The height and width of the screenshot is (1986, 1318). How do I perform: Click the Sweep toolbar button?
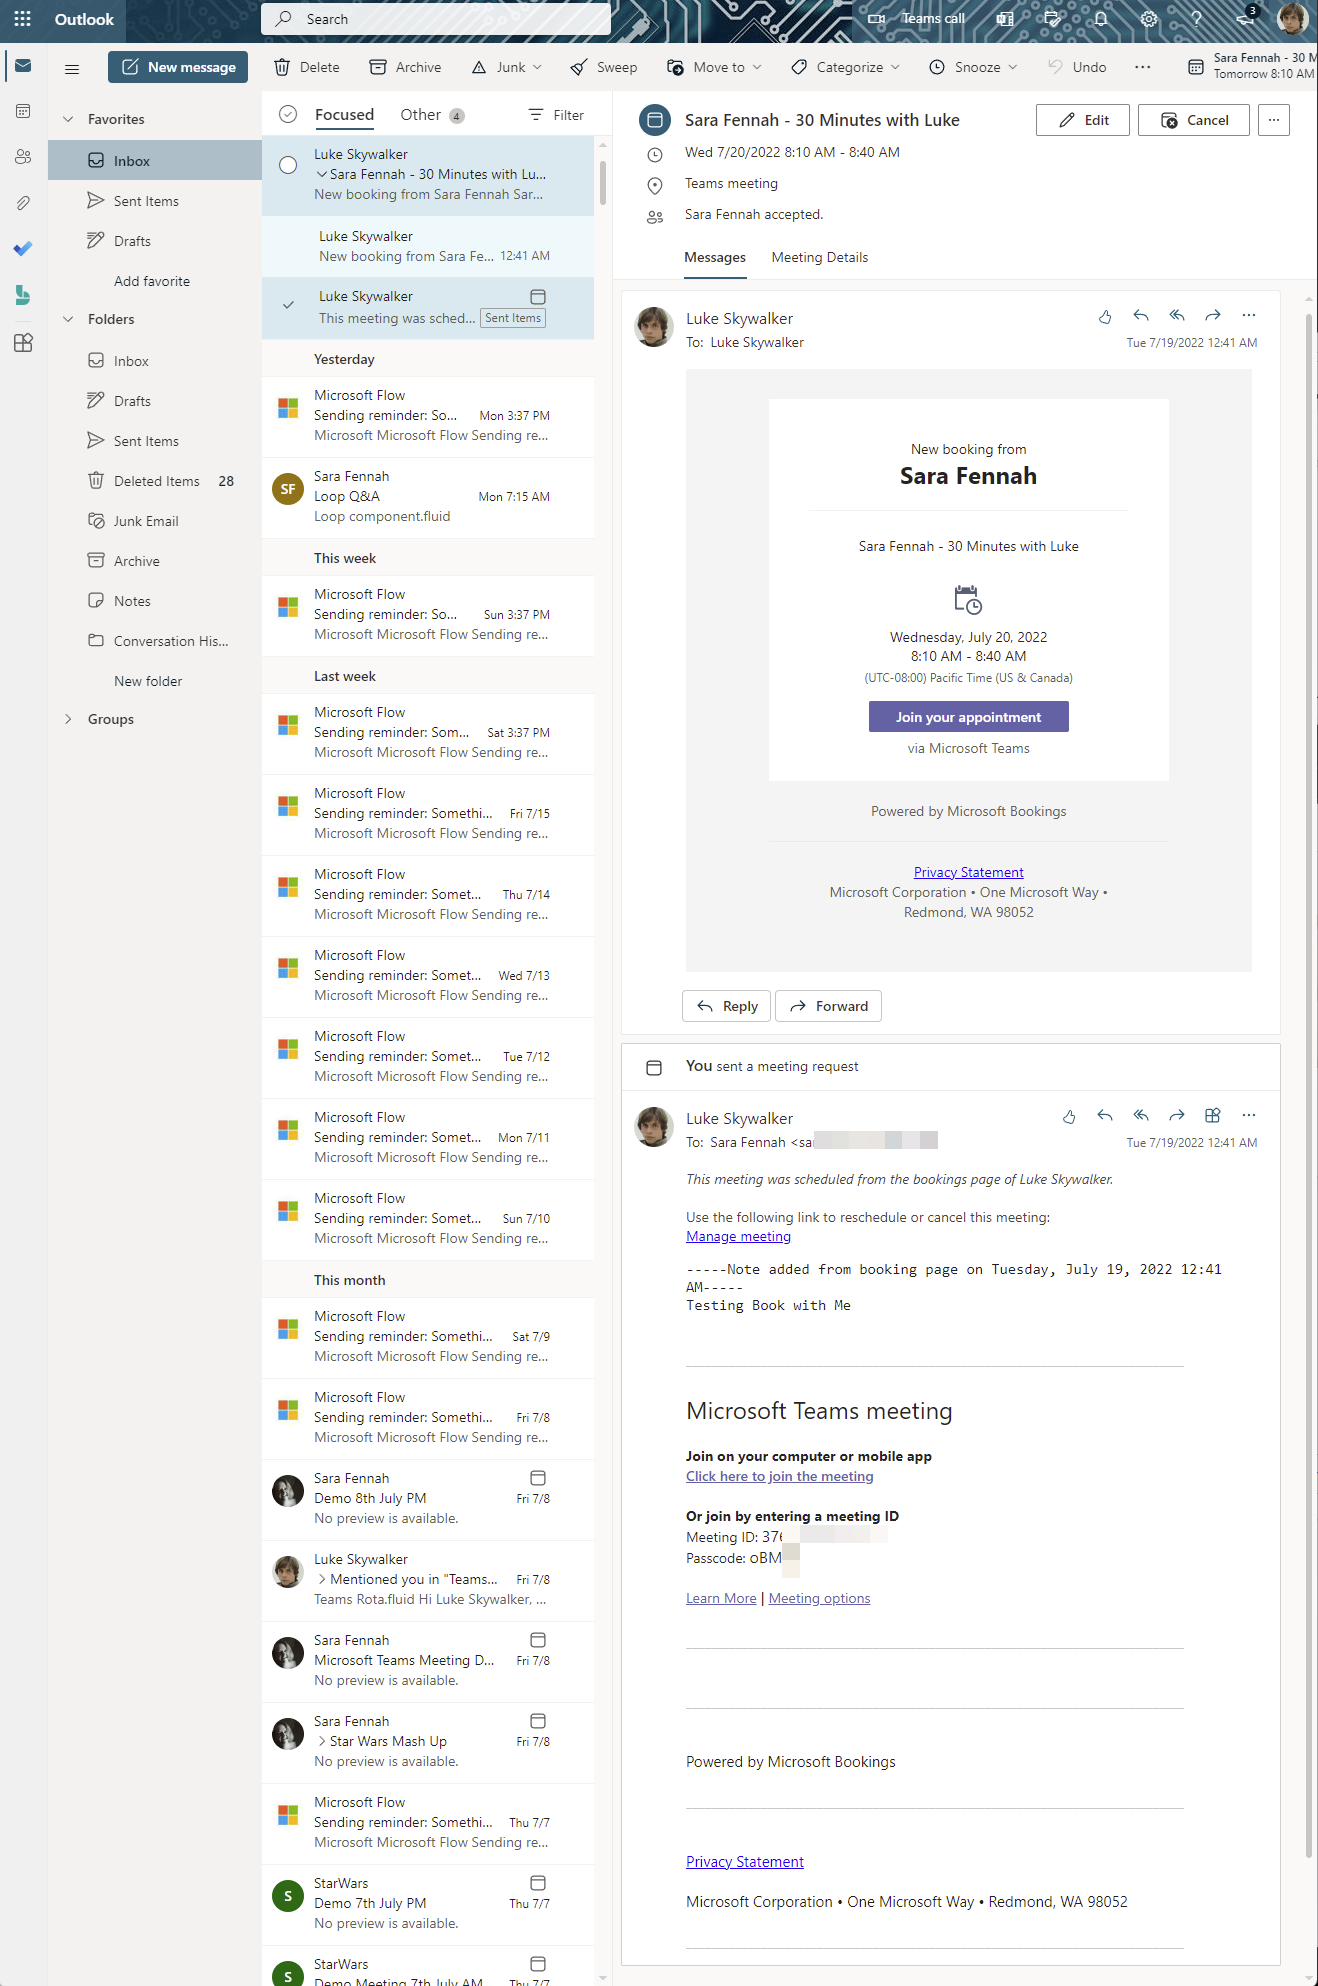[x=604, y=67]
